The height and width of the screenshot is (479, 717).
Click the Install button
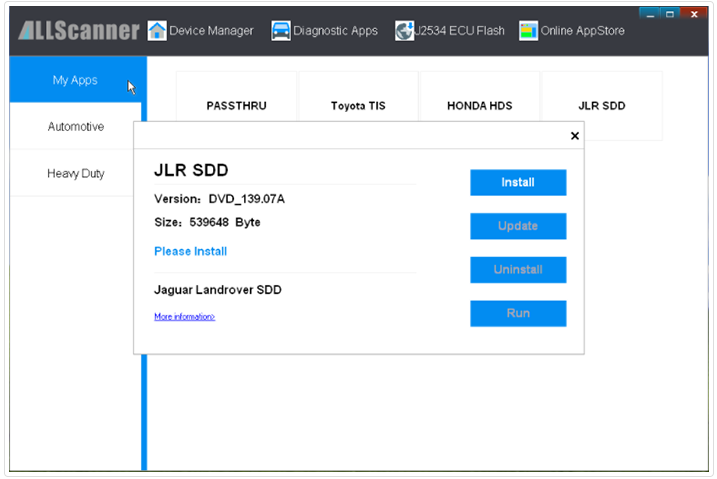[518, 182]
